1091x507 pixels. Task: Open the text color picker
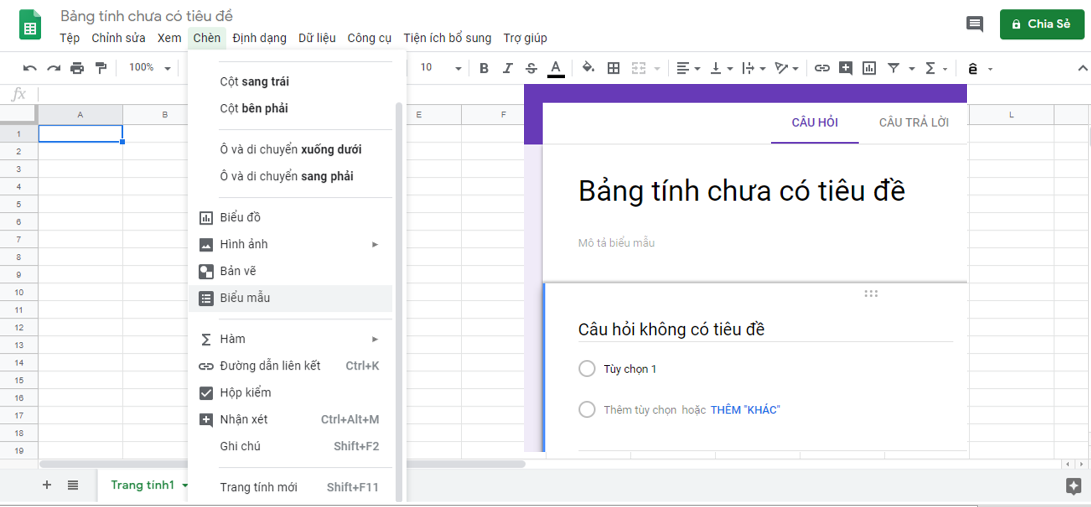click(556, 68)
